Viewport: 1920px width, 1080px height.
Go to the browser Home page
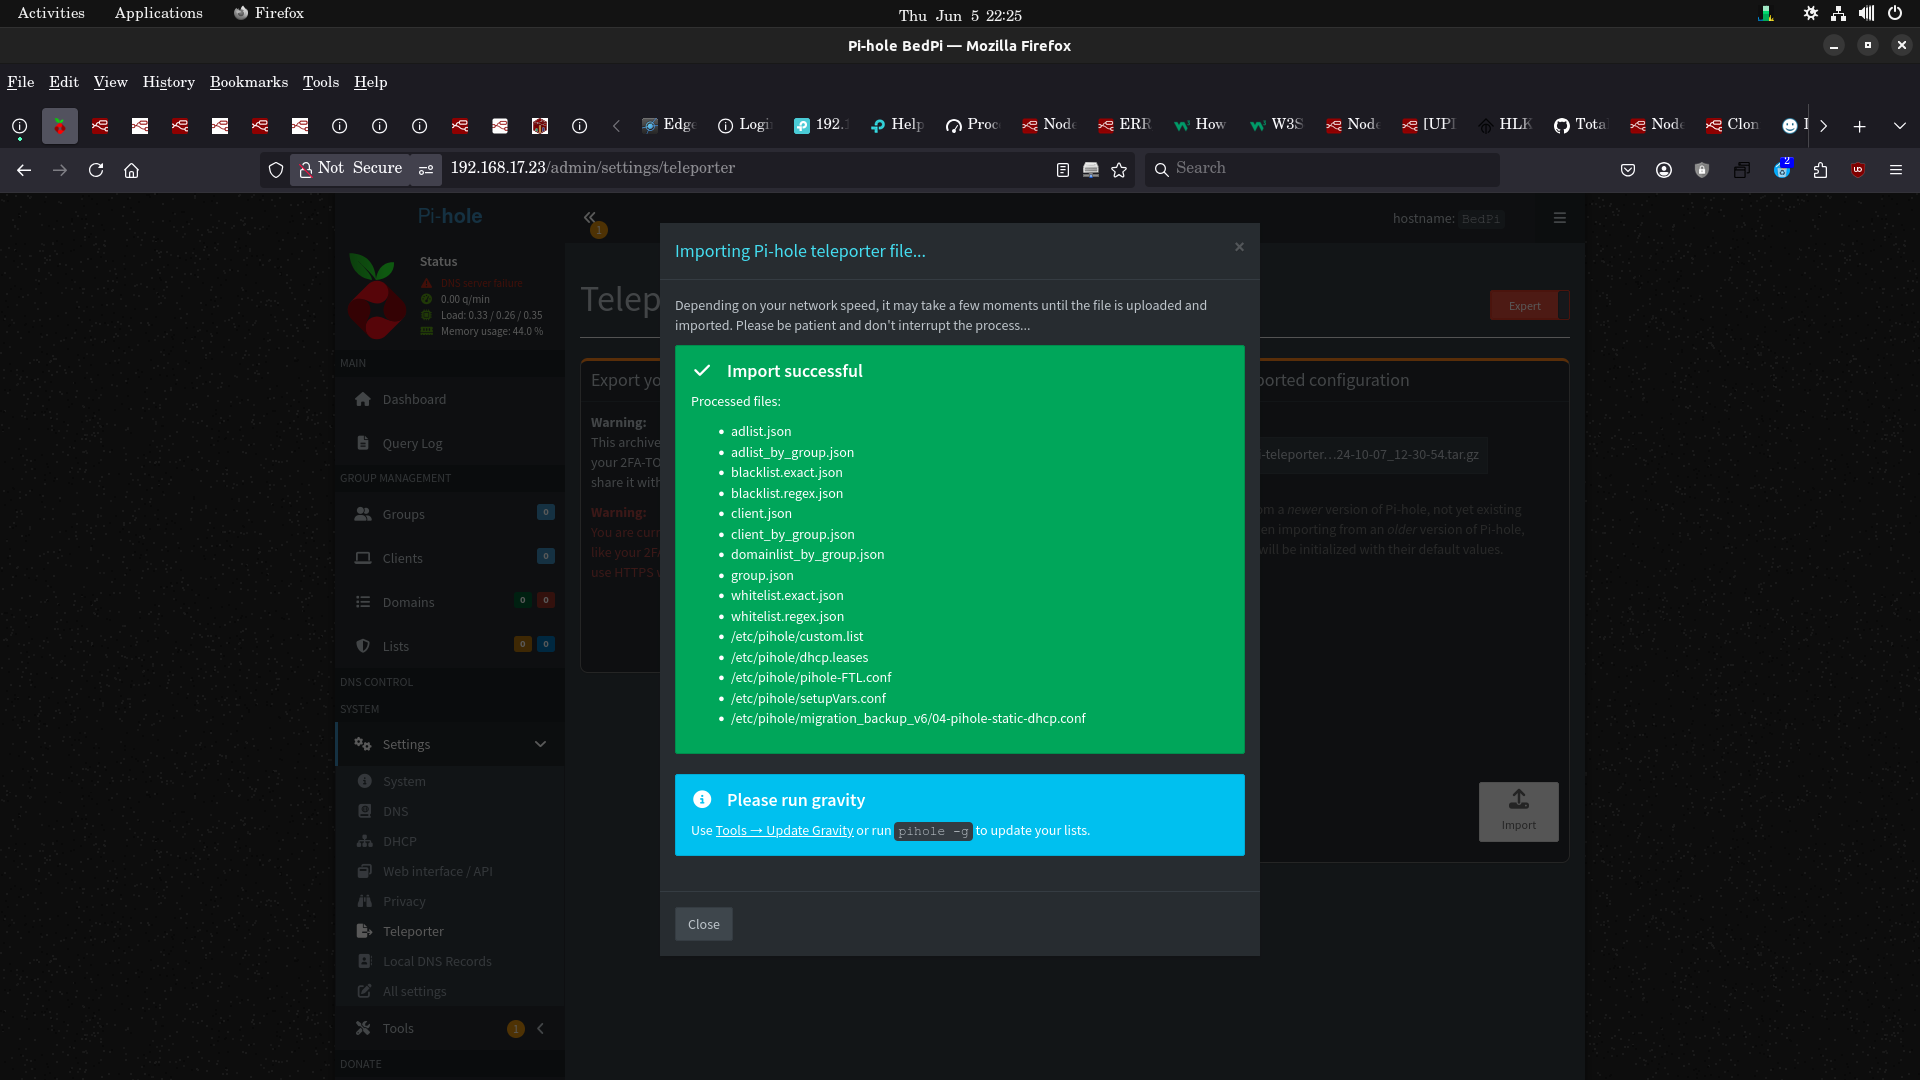(x=131, y=170)
